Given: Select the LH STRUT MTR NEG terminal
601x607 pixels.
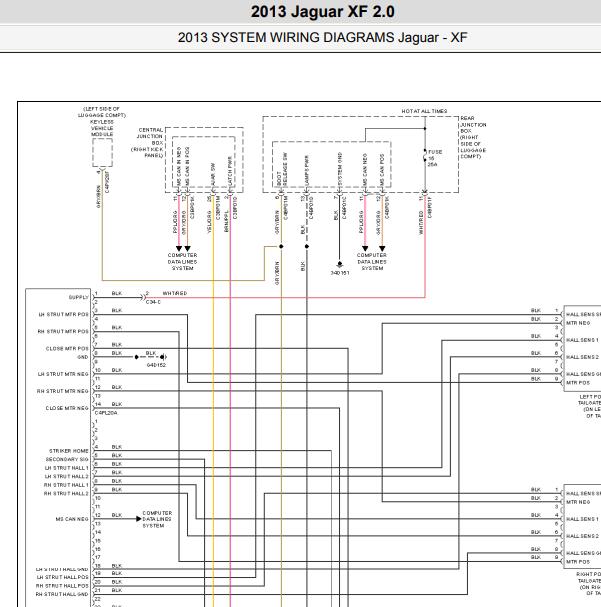Looking at the screenshot, I should click(63, 374).
